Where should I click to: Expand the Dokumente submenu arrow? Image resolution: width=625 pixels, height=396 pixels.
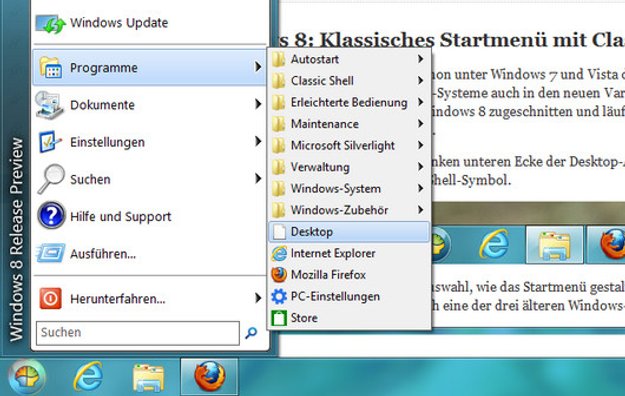[258, 104]
